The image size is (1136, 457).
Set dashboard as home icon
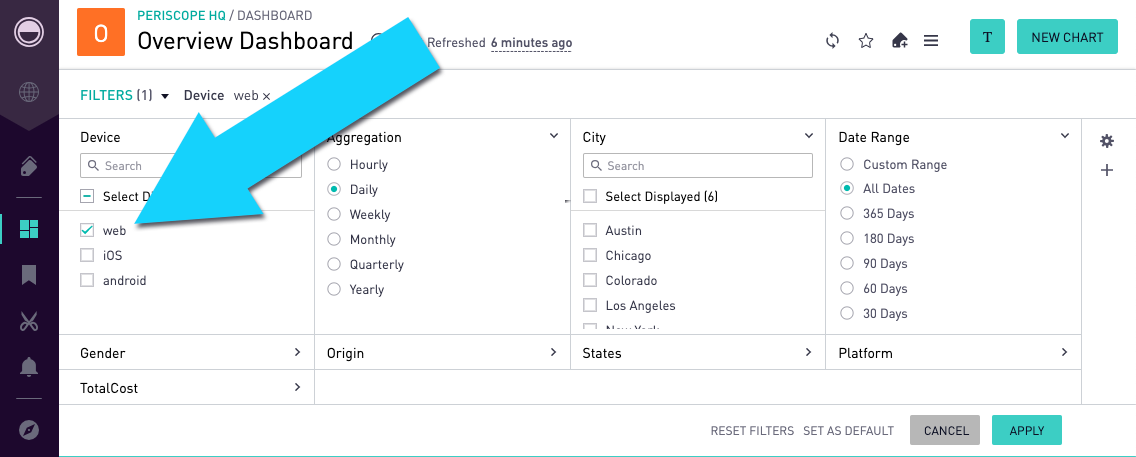pos(899,41)
